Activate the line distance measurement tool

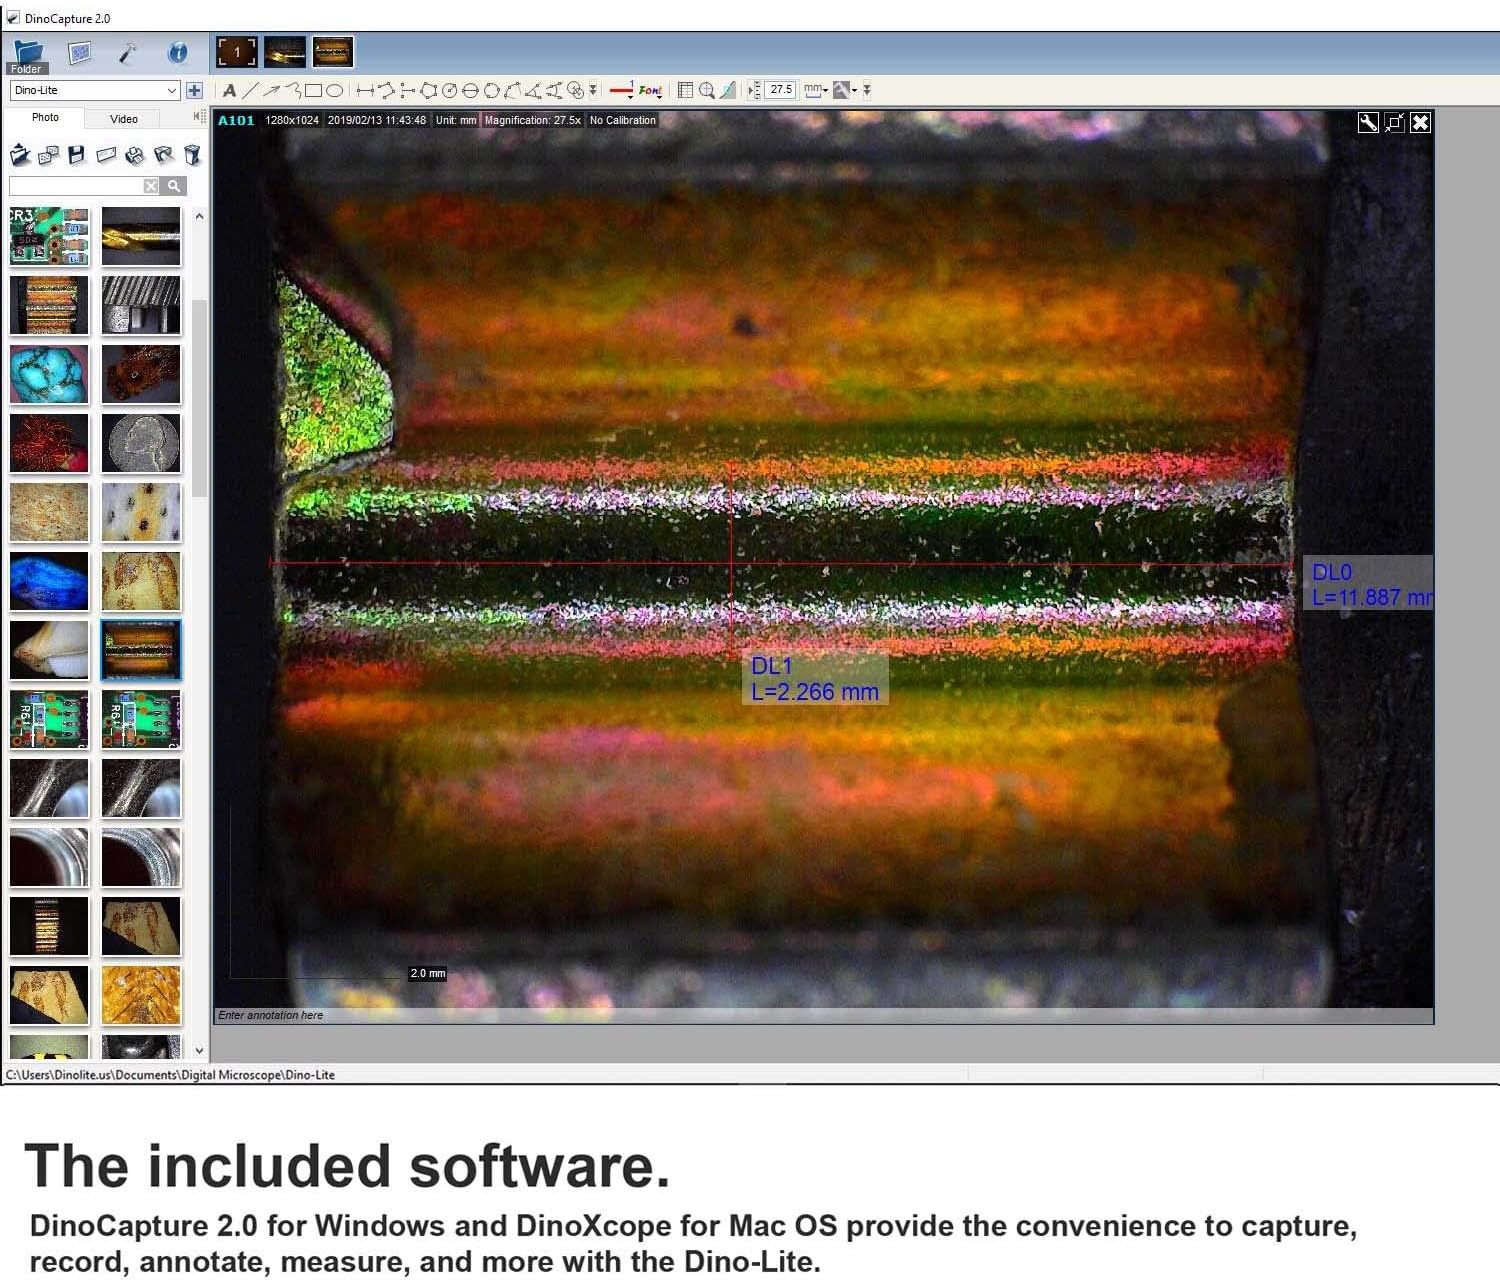(364, 91)
